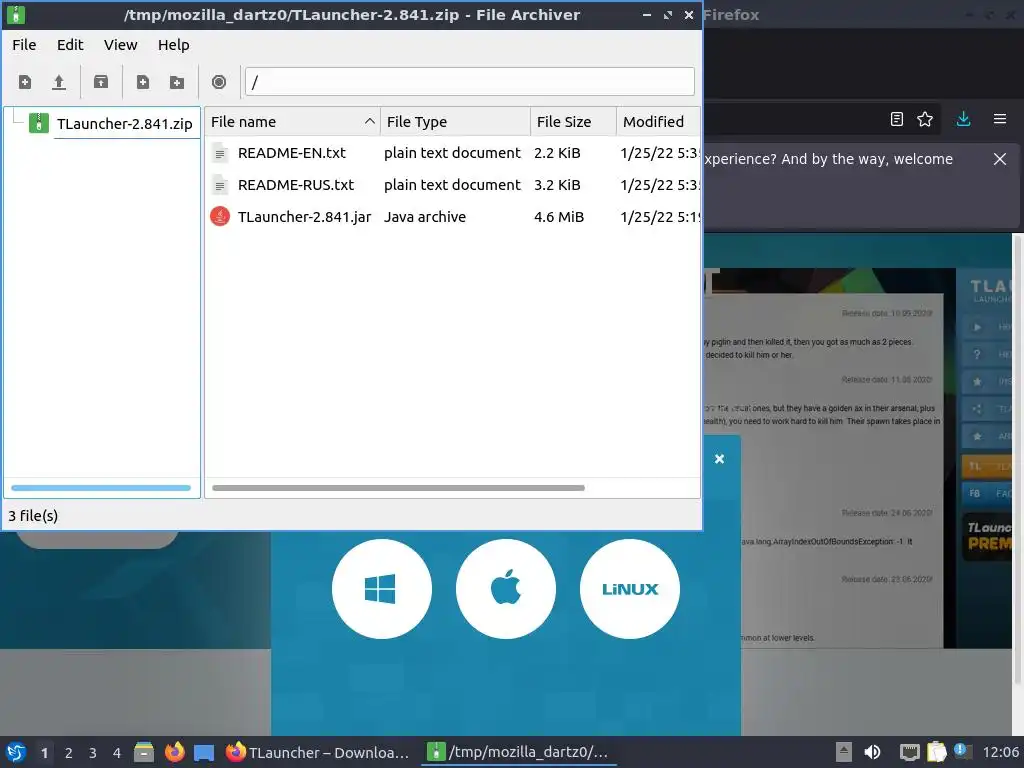Click the Add files toolbar icon
This screenshot has width=1024, height=768.
[x=142, y=82]
